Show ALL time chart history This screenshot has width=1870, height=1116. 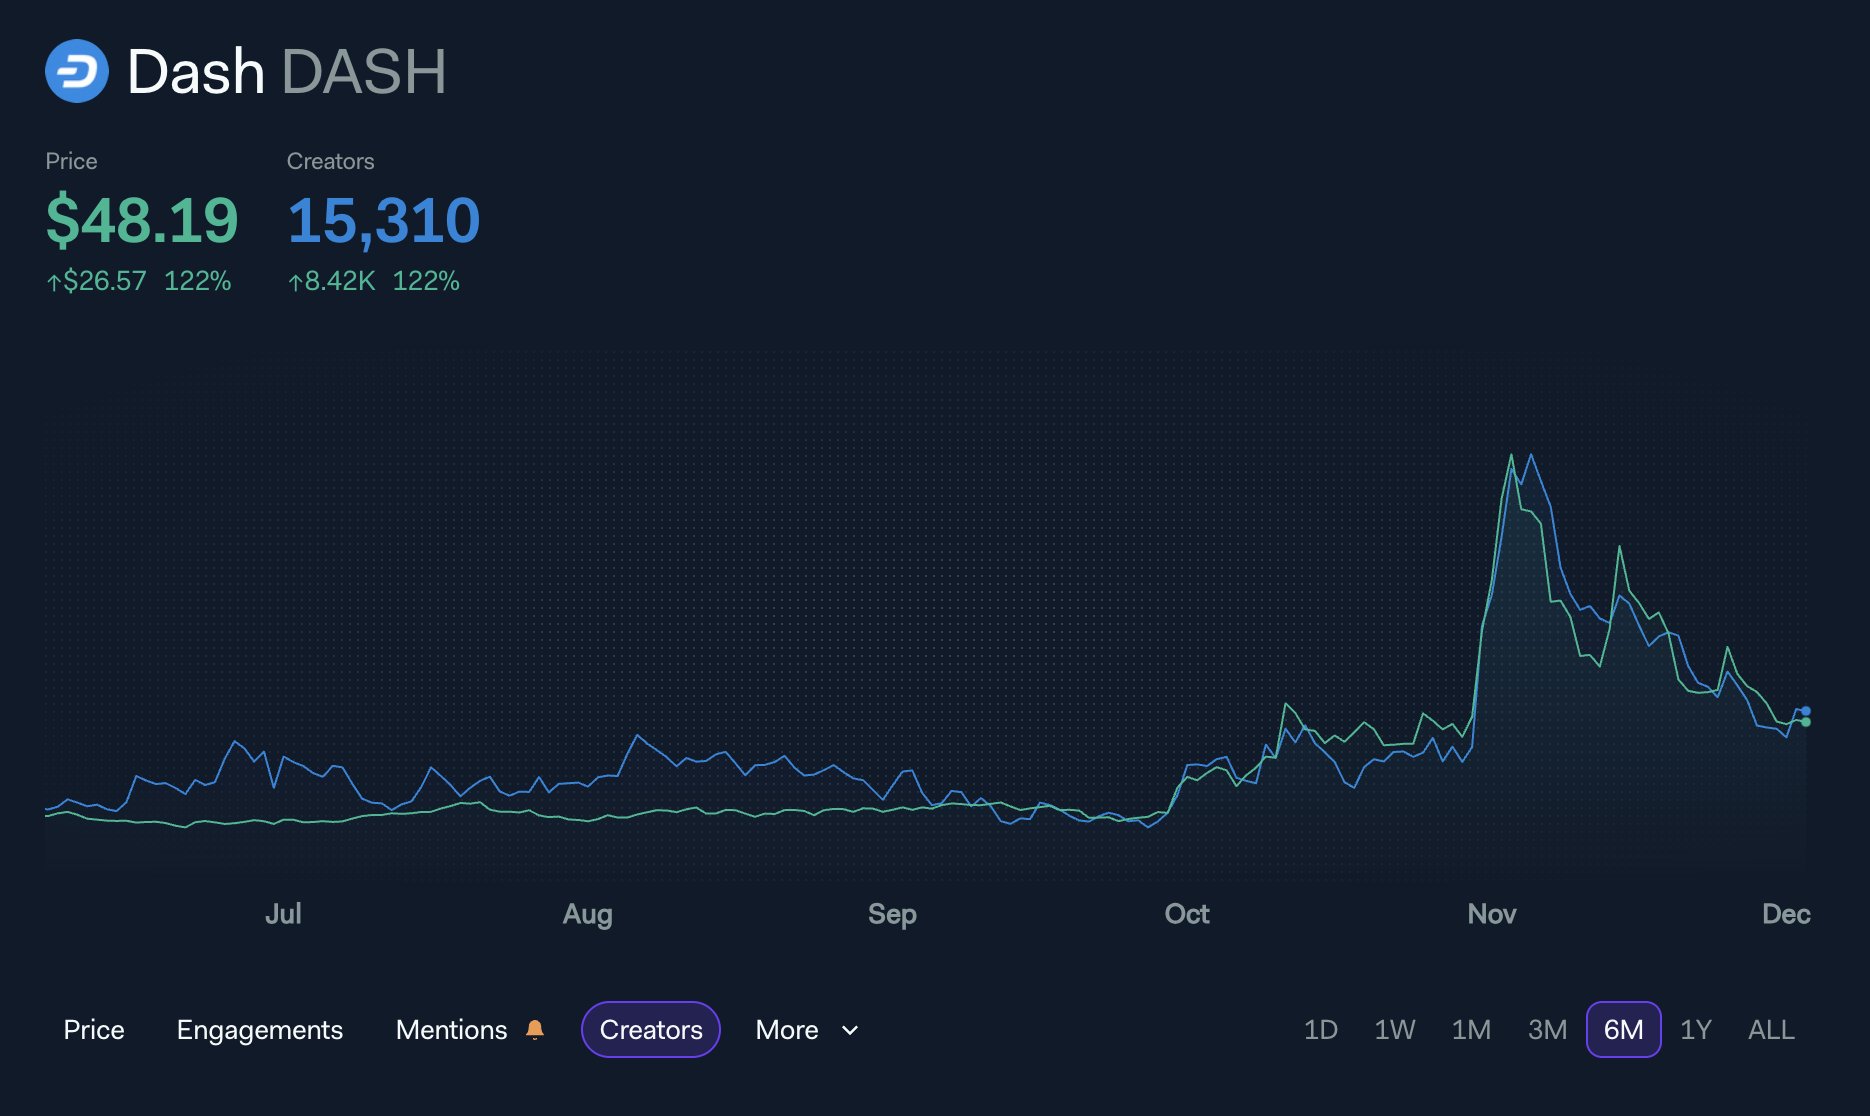(1771, 1029)
